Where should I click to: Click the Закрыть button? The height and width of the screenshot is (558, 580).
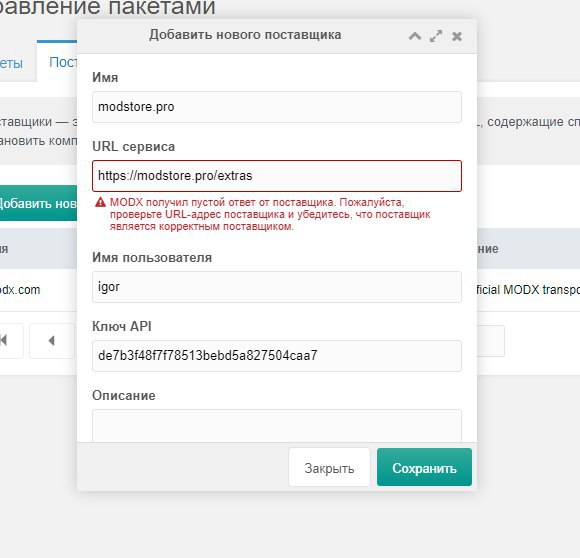pos(329,467)
